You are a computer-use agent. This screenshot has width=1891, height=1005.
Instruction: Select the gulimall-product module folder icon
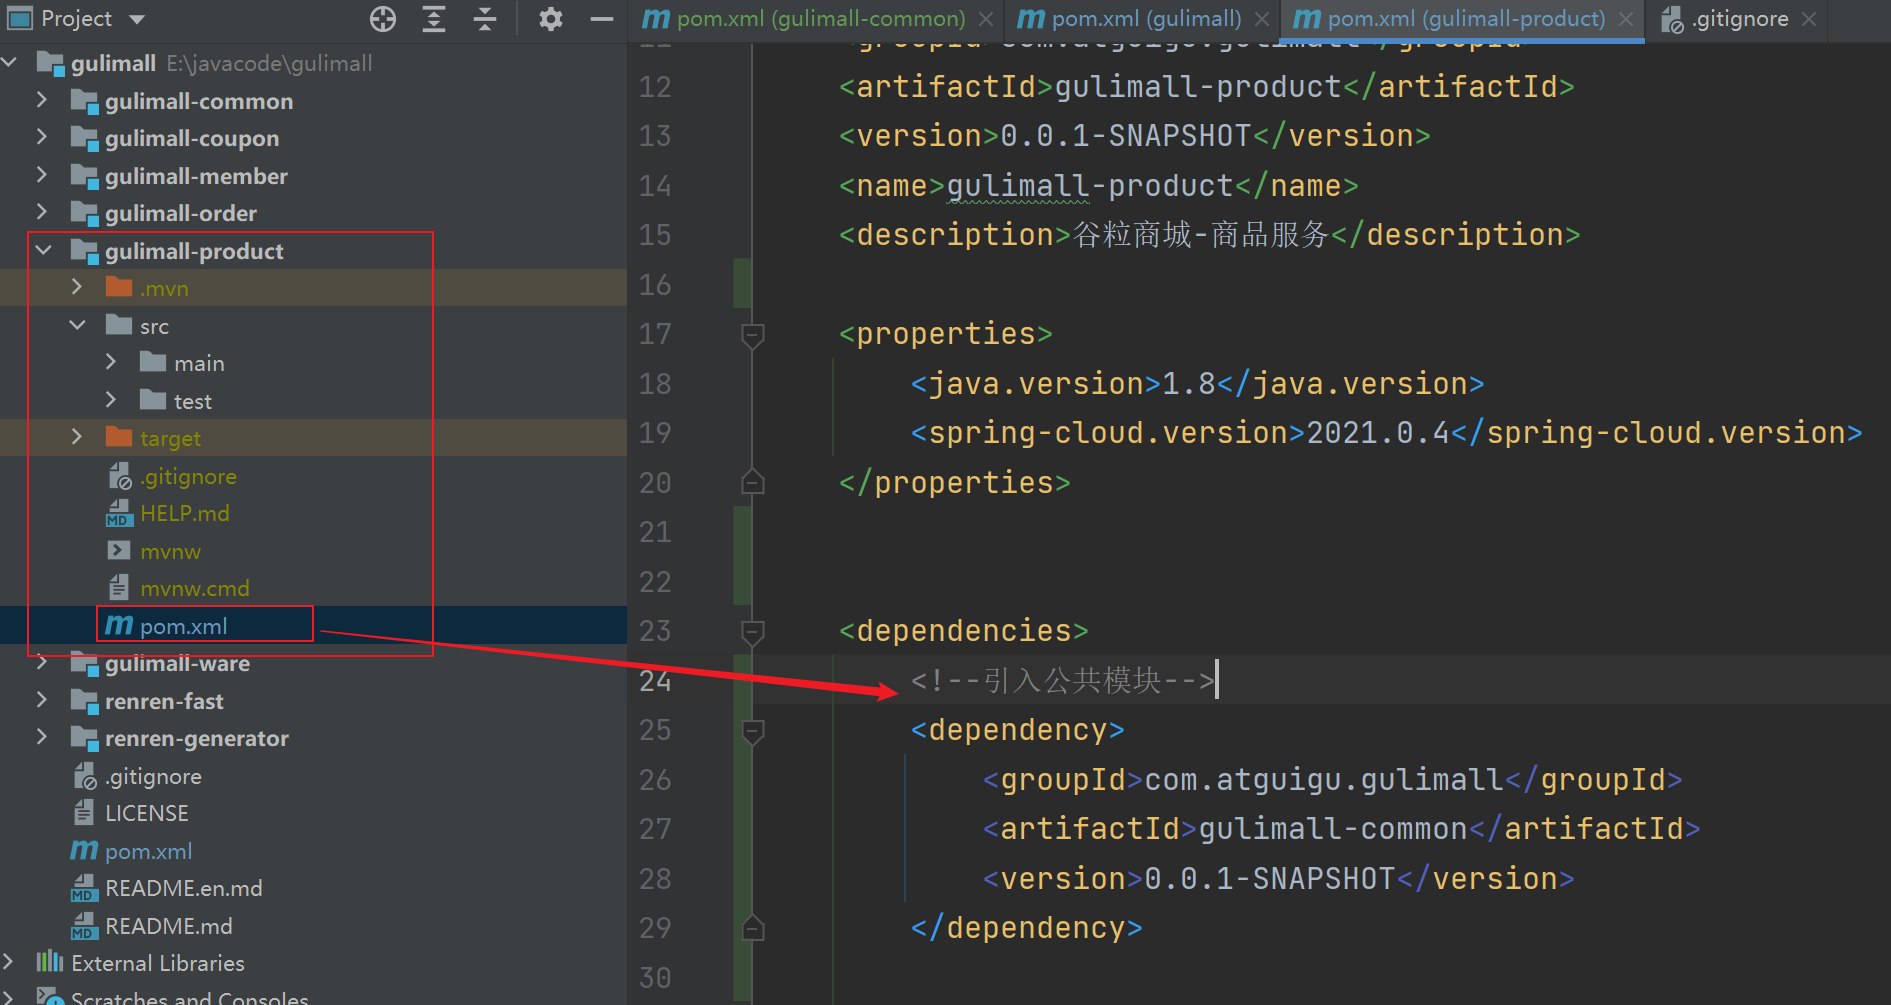pos(85,251)
